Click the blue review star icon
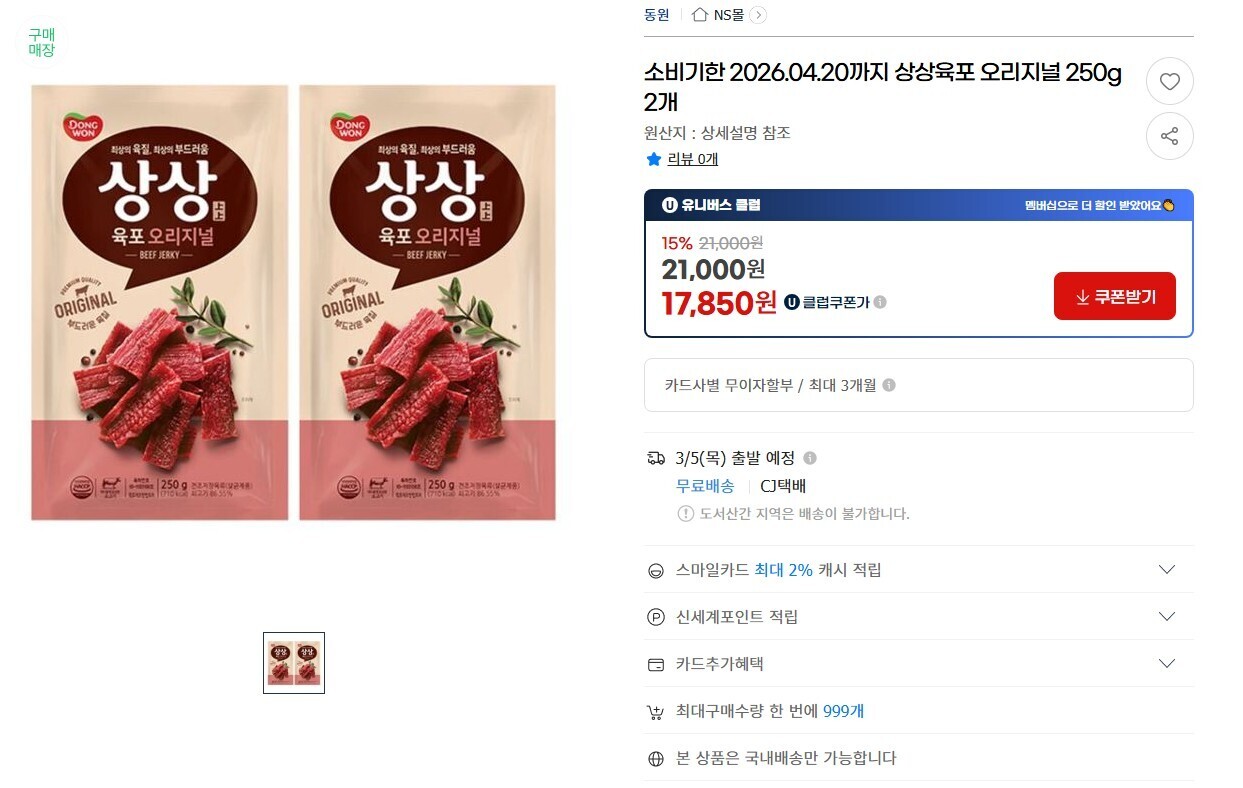Screen dimensions: 1243x788 (x=654, y=159)
